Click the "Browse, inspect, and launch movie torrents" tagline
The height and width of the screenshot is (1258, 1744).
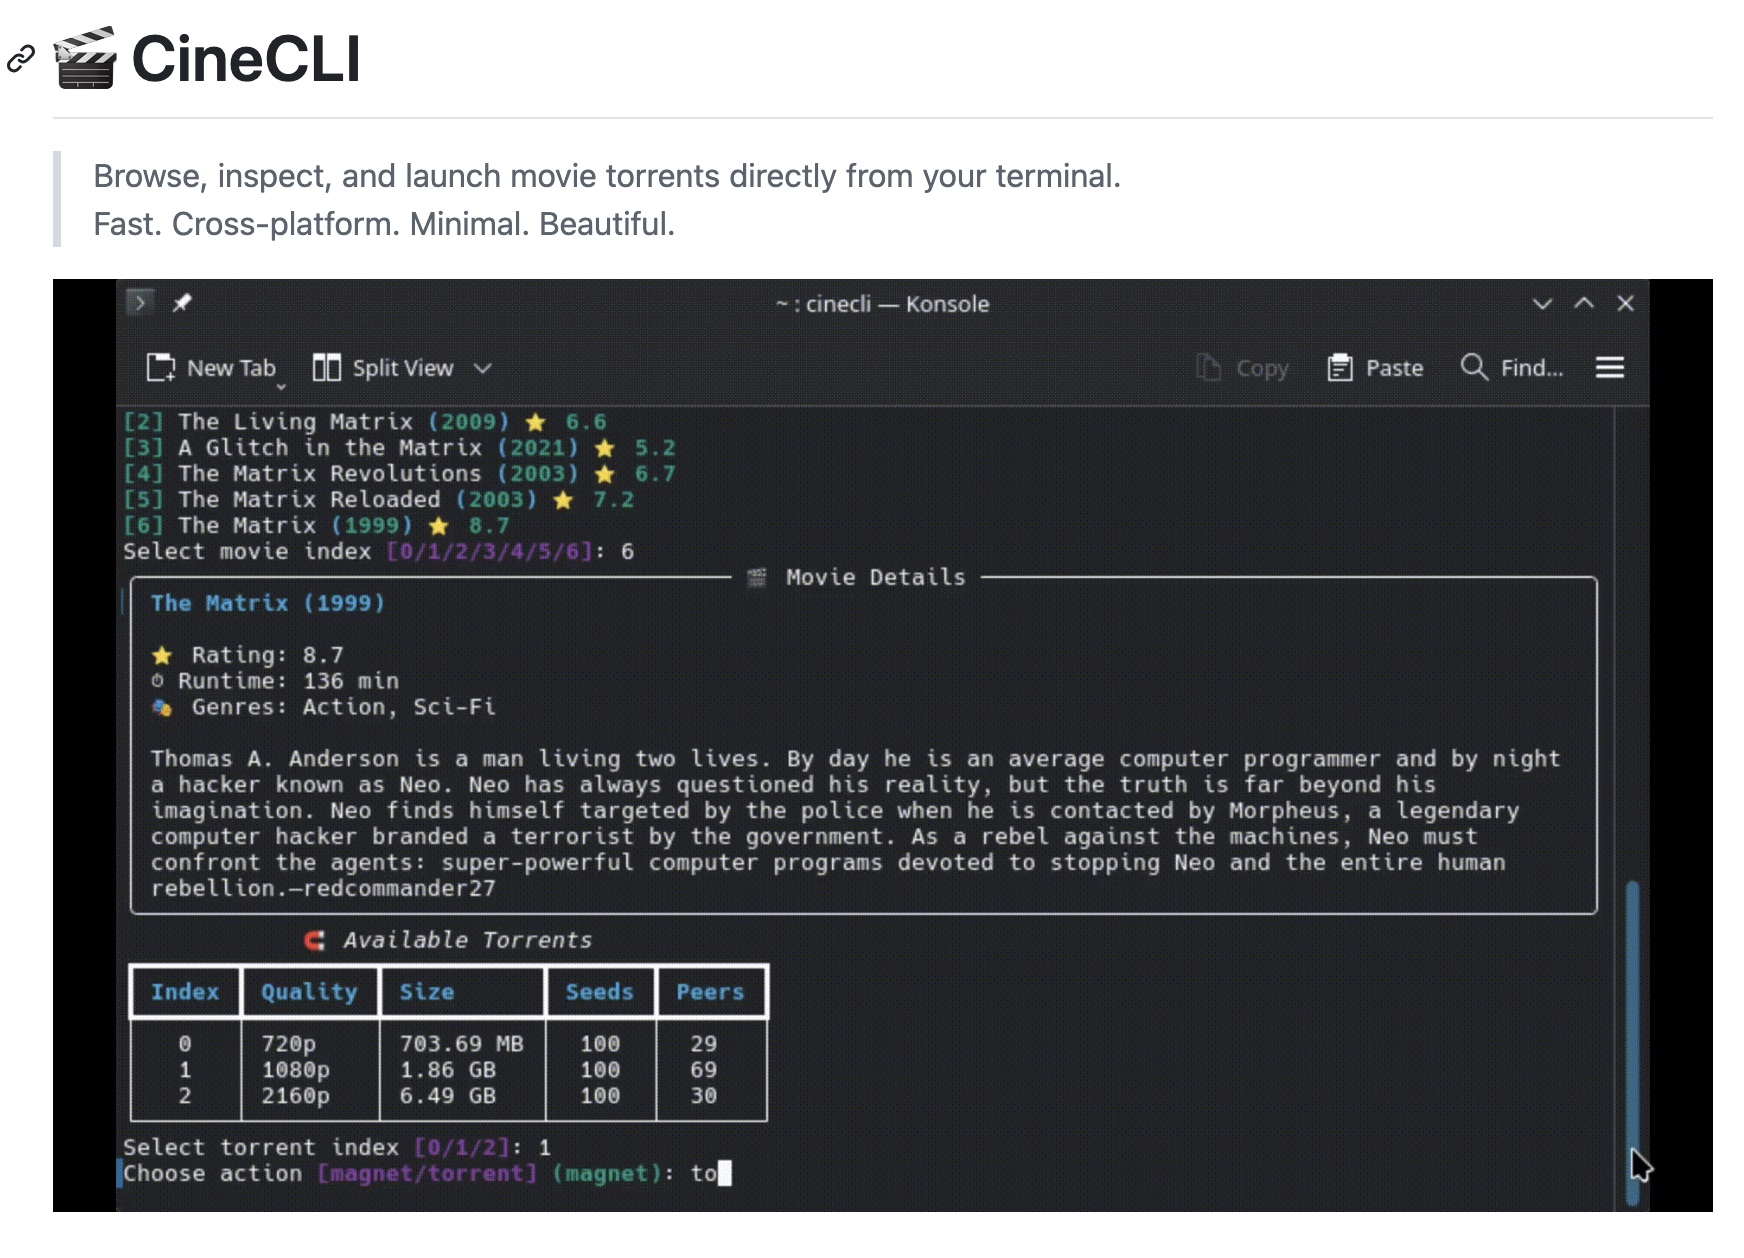tap(607, 176)
